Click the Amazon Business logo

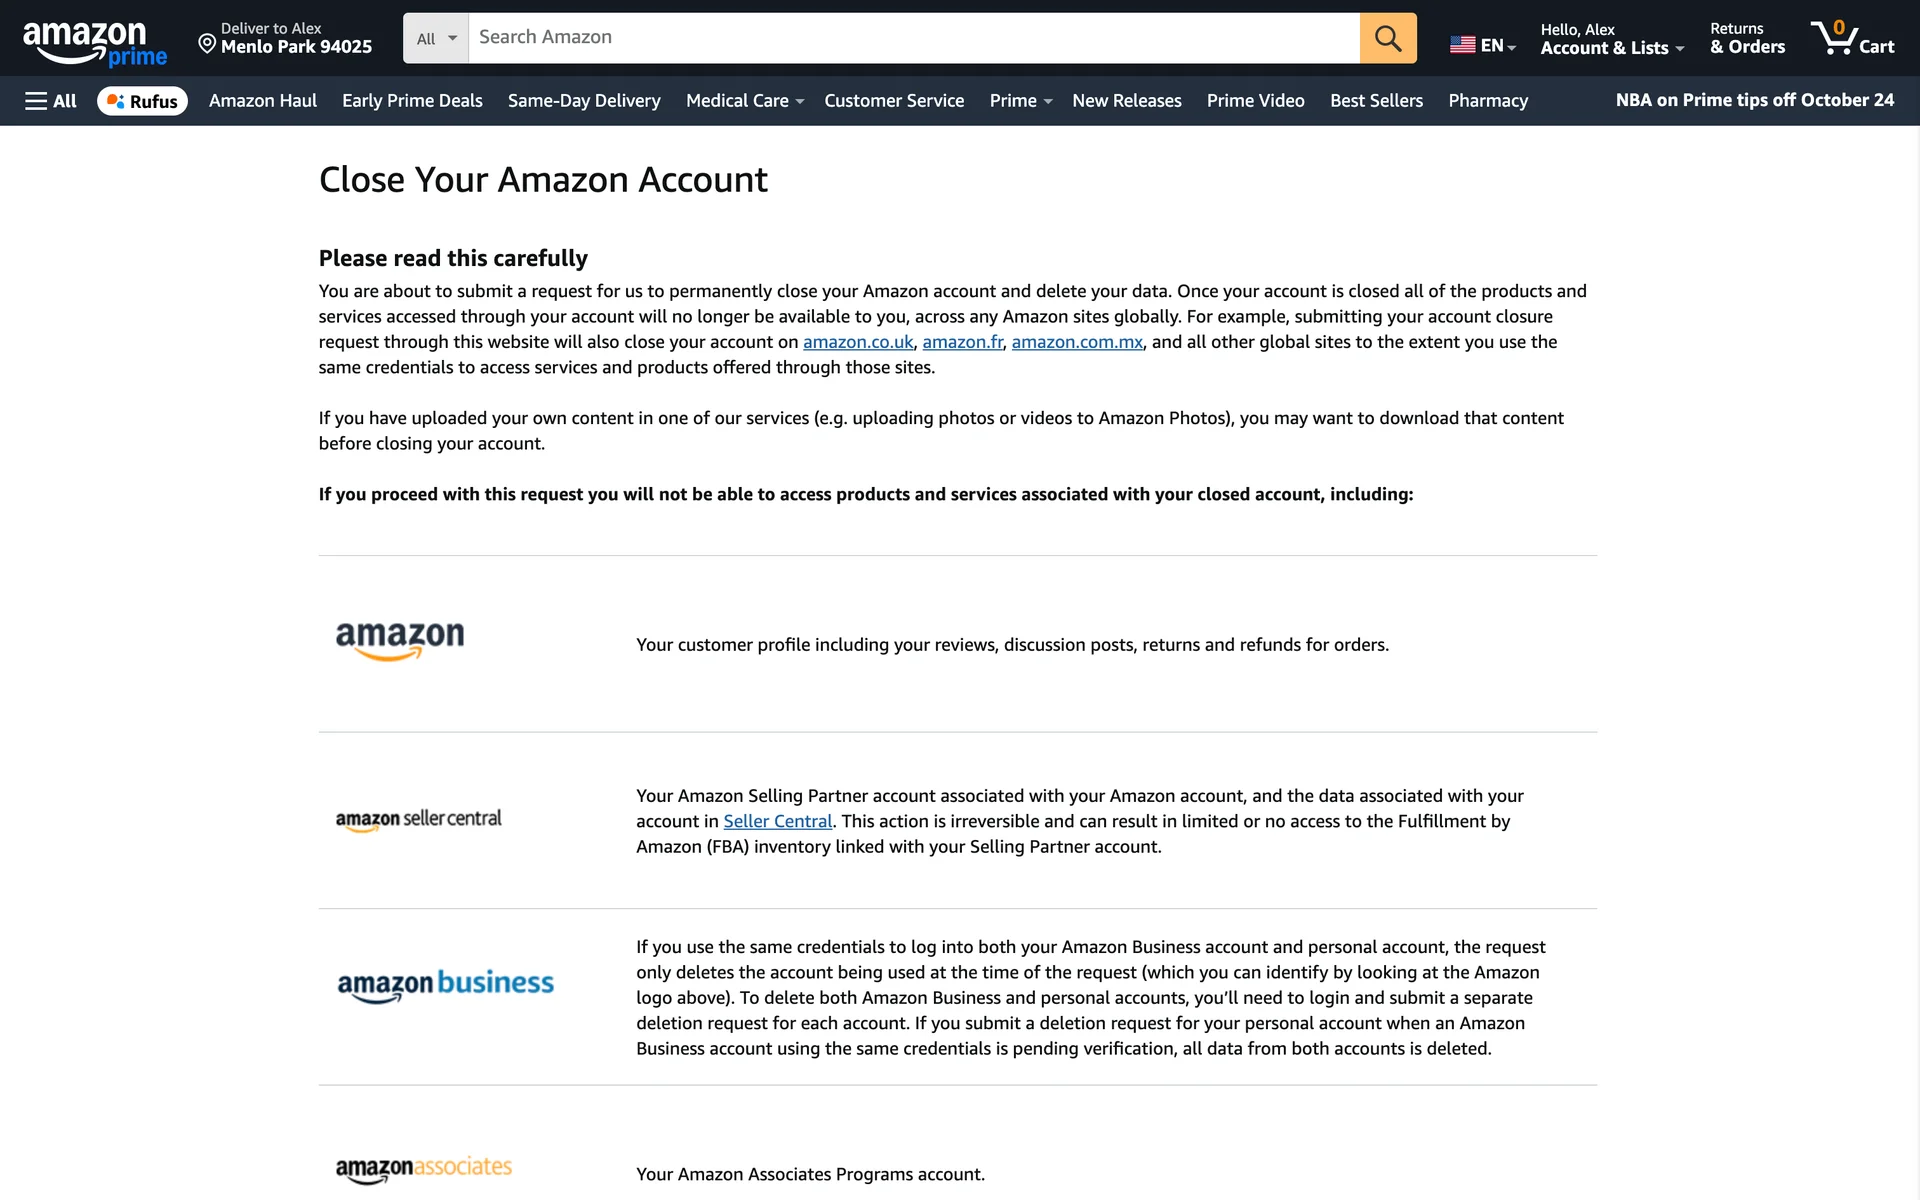445,984
